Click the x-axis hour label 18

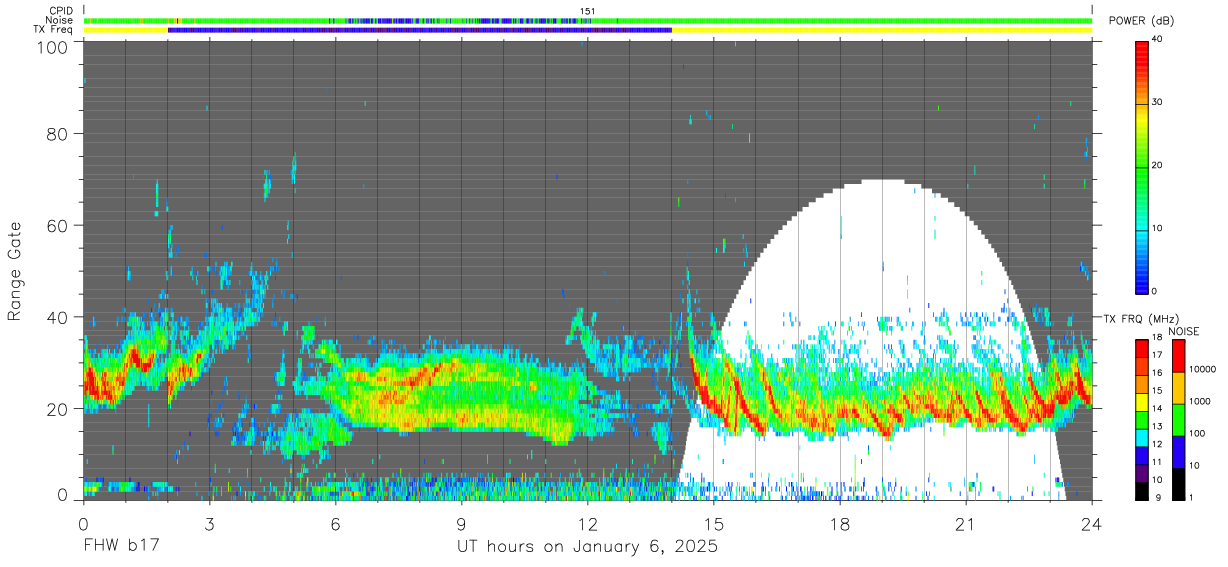point(839,523)
